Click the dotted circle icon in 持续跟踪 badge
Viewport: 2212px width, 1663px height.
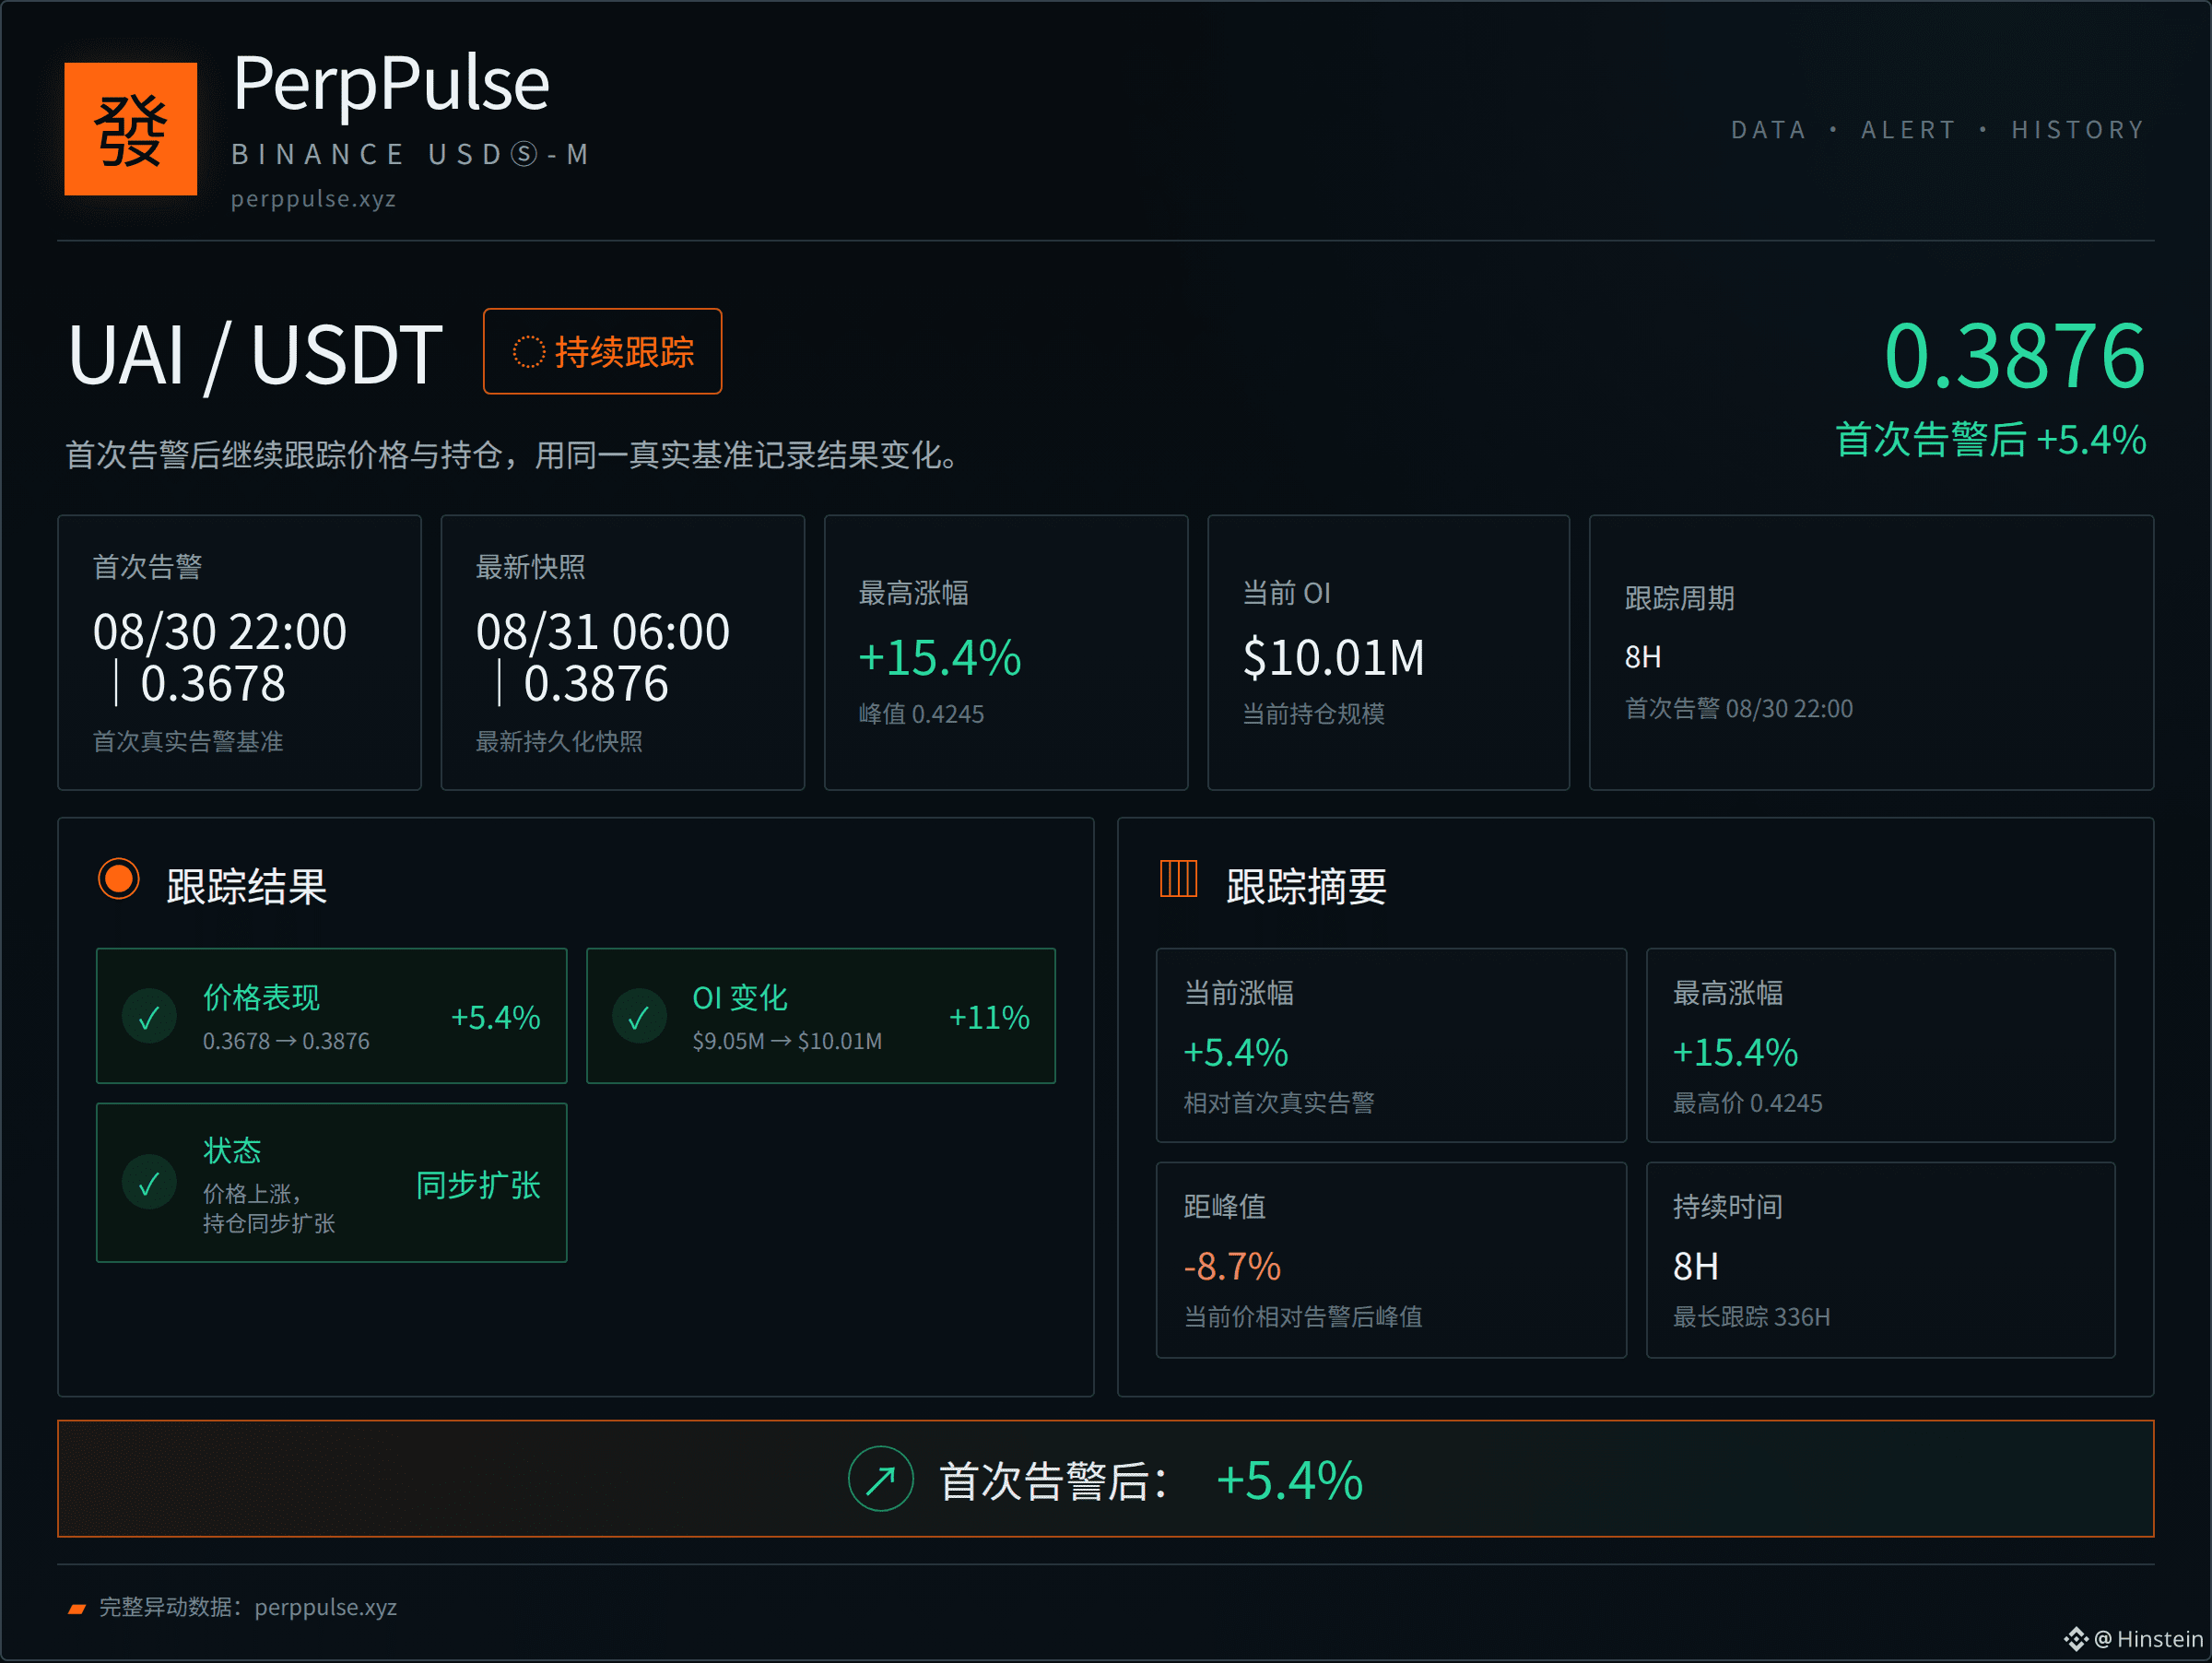pos(528,352)
